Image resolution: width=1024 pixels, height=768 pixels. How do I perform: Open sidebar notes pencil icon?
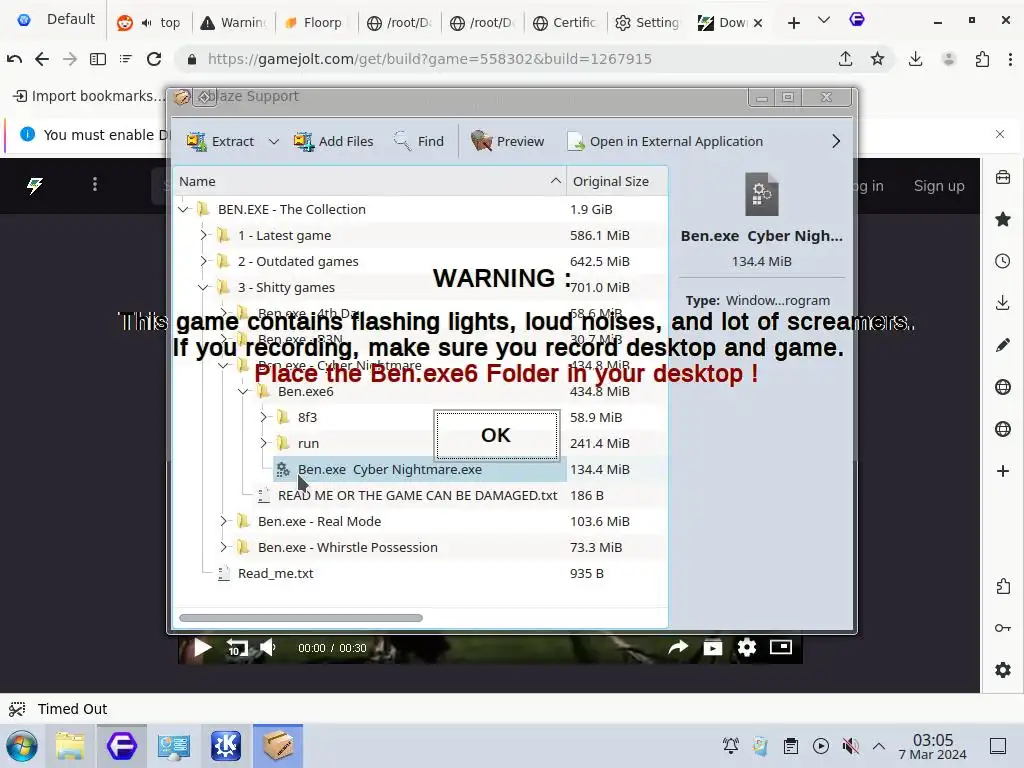1003,345
